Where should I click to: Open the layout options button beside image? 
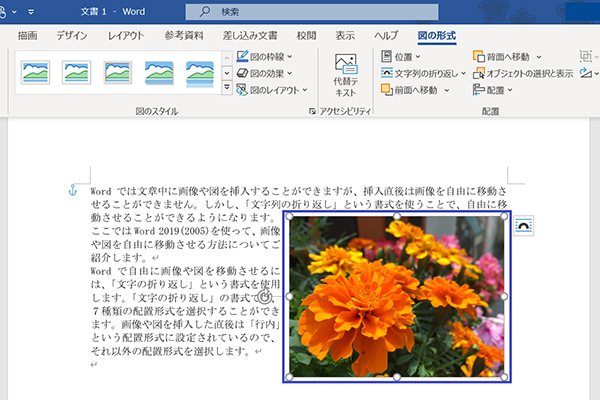tap(523, 225)
